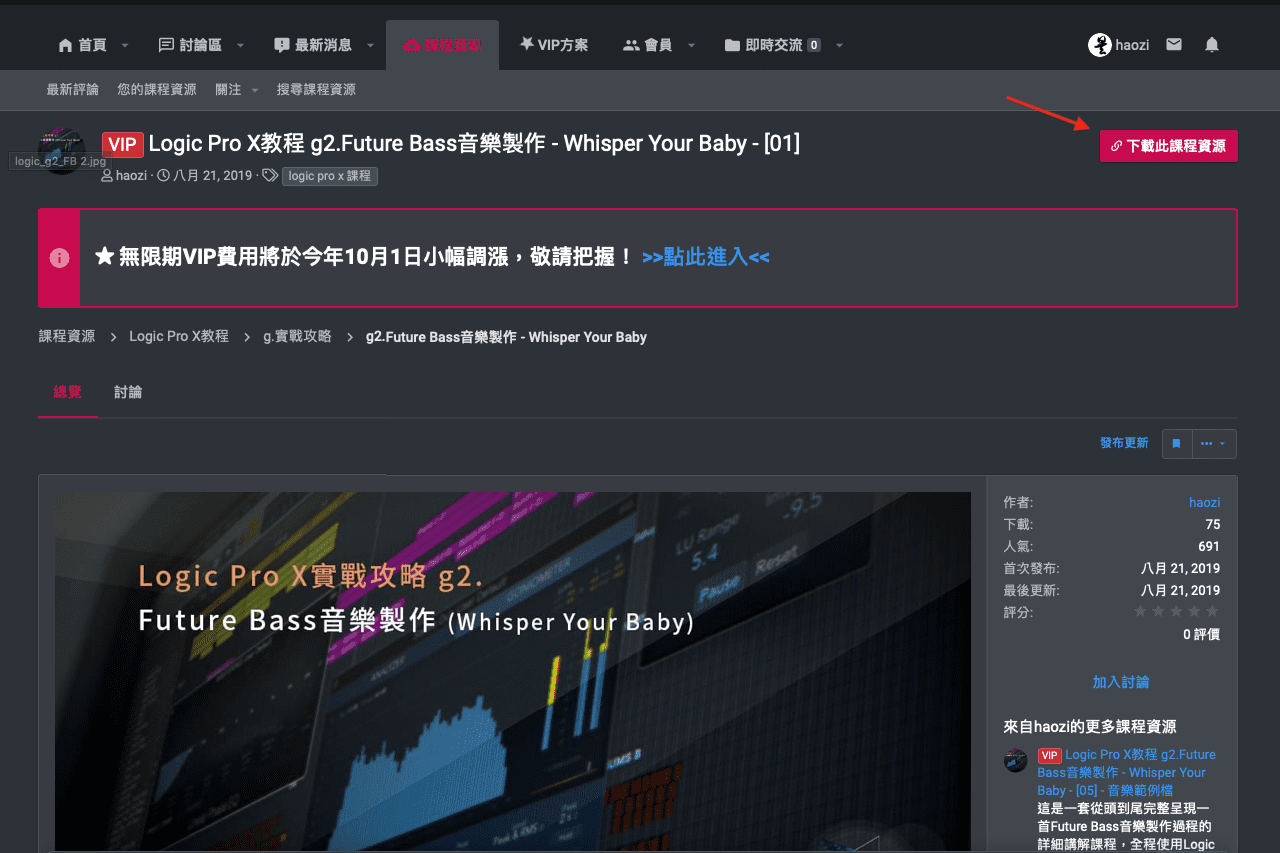Click the resource thumbnail beside the title
Viewport: 1280px width, 853px height.
pos(61,152)
